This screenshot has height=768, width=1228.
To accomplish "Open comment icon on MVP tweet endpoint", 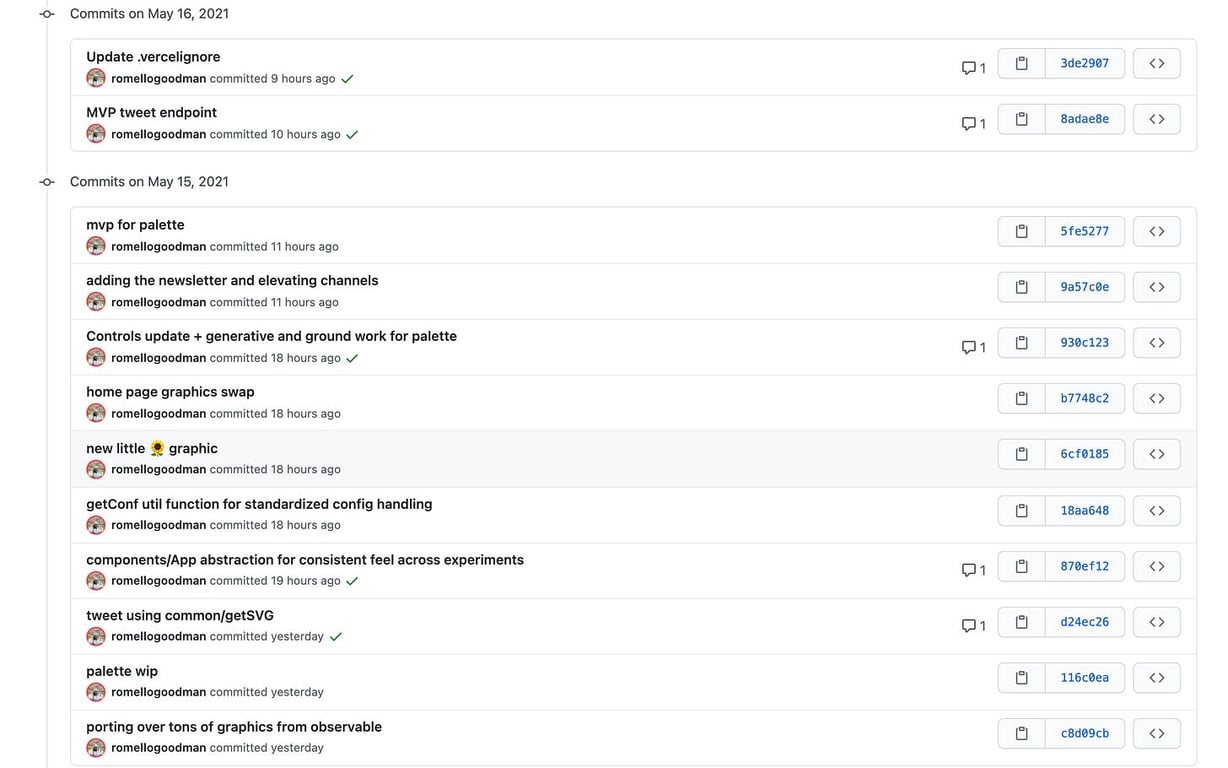I will coord(973,124).
